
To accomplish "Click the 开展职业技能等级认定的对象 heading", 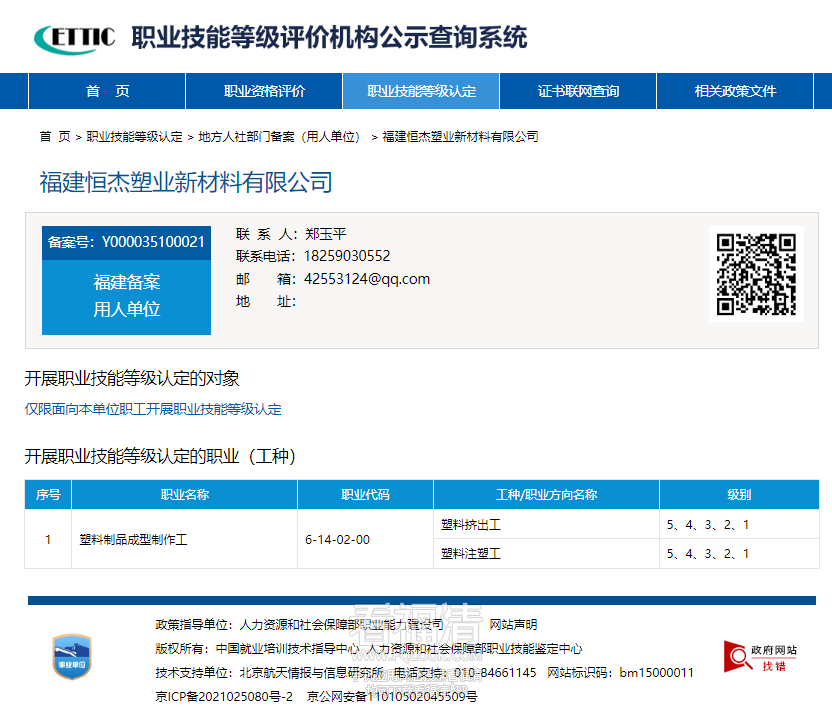I will (132, 378).
